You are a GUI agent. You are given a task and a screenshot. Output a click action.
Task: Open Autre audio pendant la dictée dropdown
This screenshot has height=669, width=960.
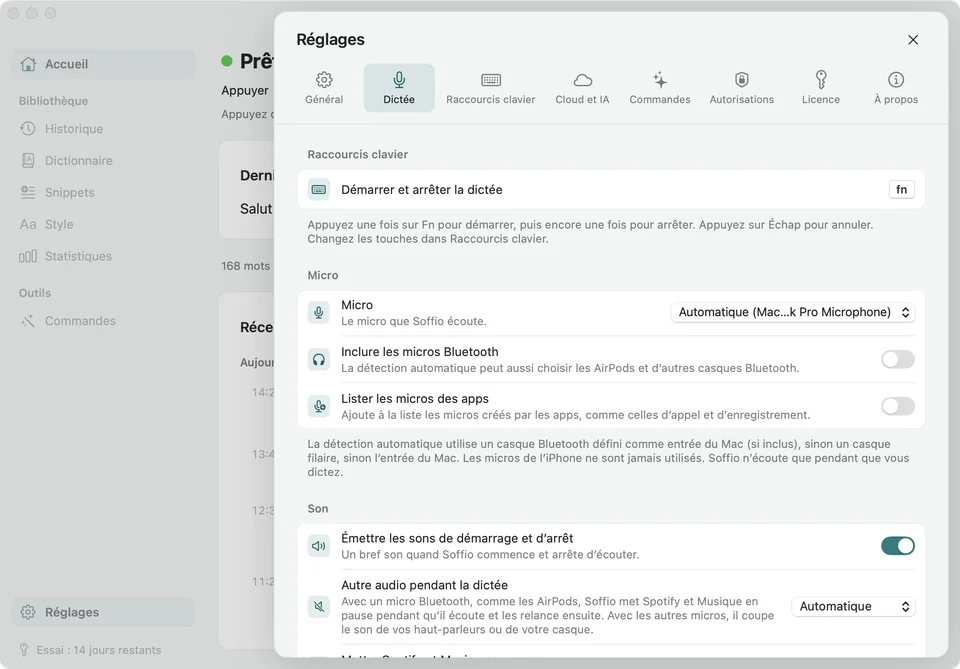[x=853, y=607]
